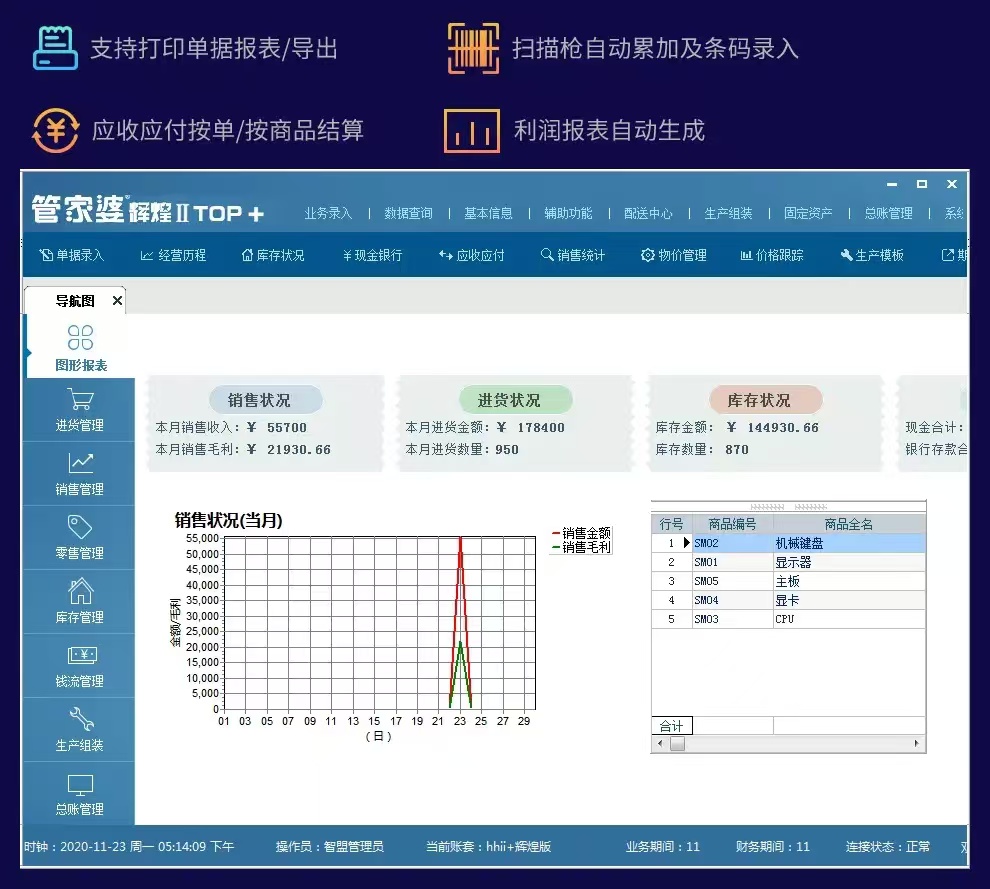Image resolution: width=990 pixels, height=889 pixels.
Task: Click the 进货状况 summary button
Action: [509, 400]
